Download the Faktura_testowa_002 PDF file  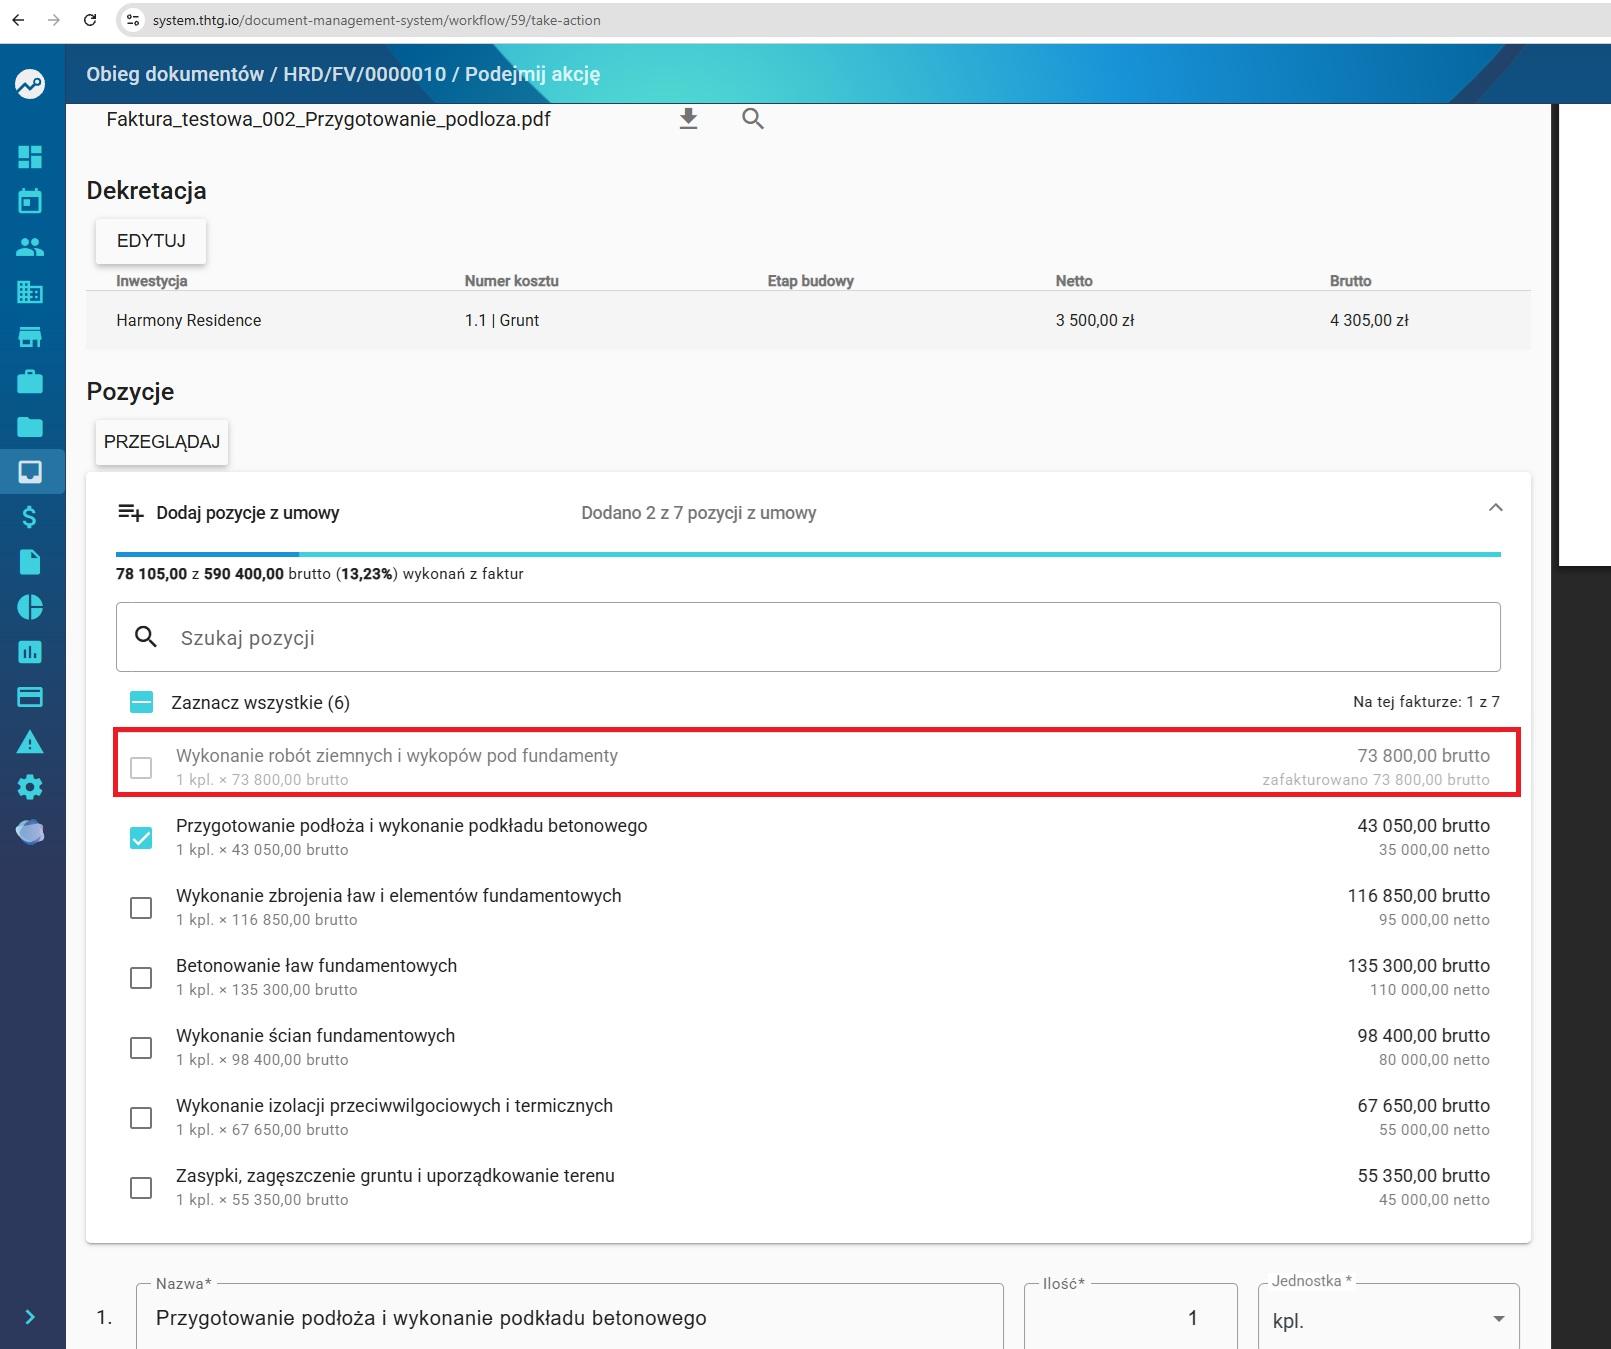(x=688, y=120)
